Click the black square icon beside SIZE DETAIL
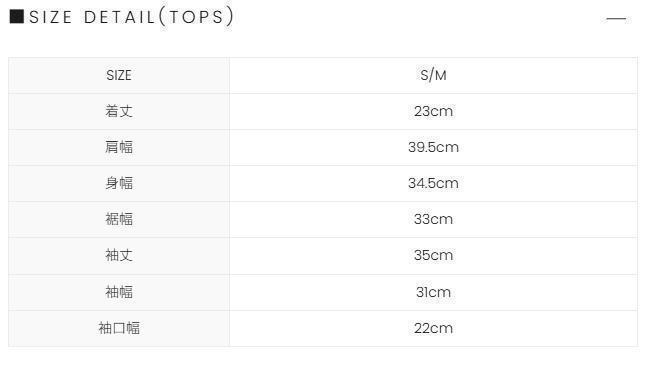649x365 pixels. [17, 17]
